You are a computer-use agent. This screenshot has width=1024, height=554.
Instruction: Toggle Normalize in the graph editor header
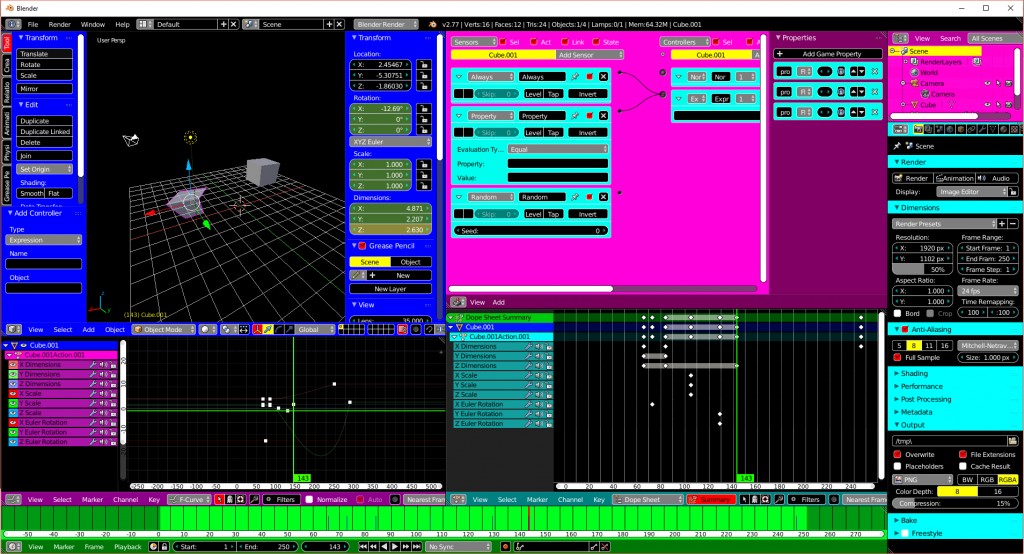(x=310, y=499)
